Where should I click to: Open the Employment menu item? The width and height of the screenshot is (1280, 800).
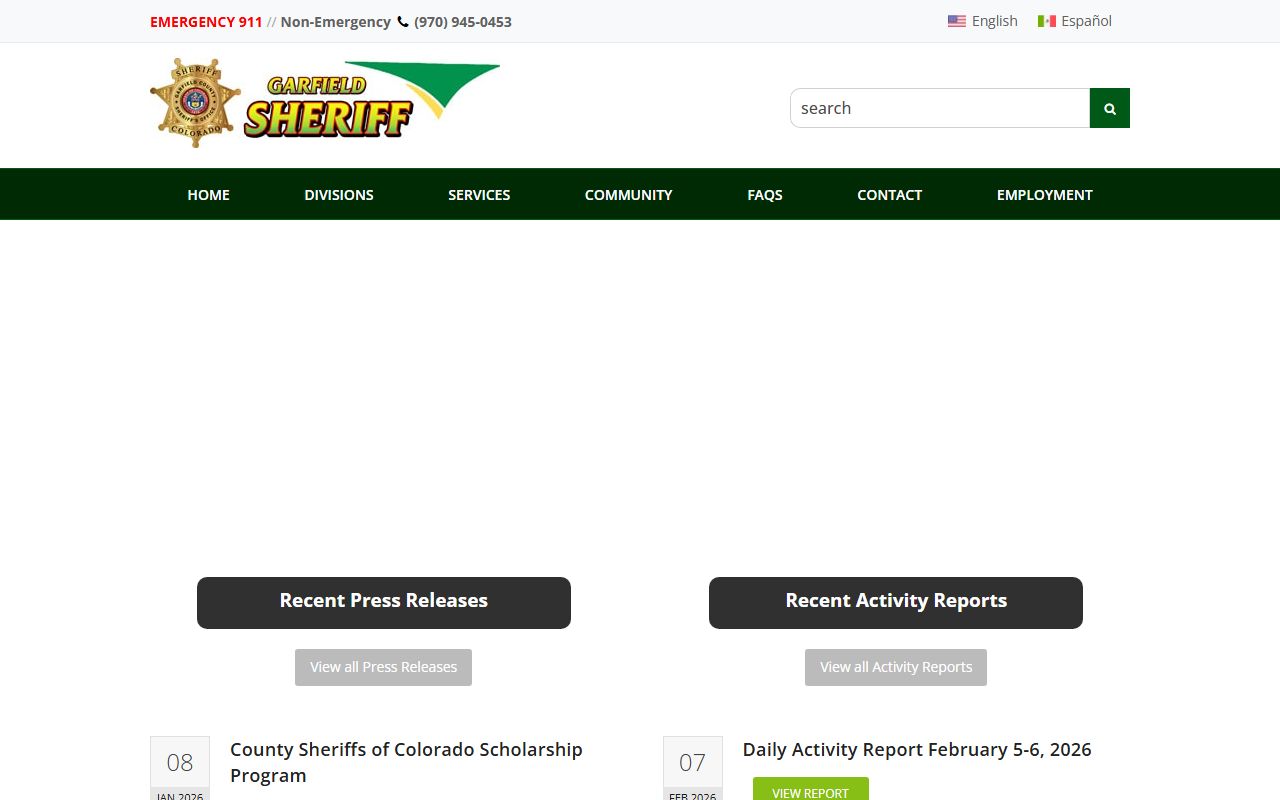click(1044, 195)
